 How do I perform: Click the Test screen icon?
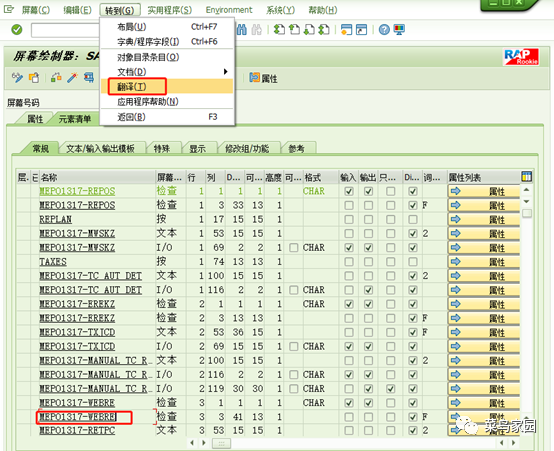point(89,77)
